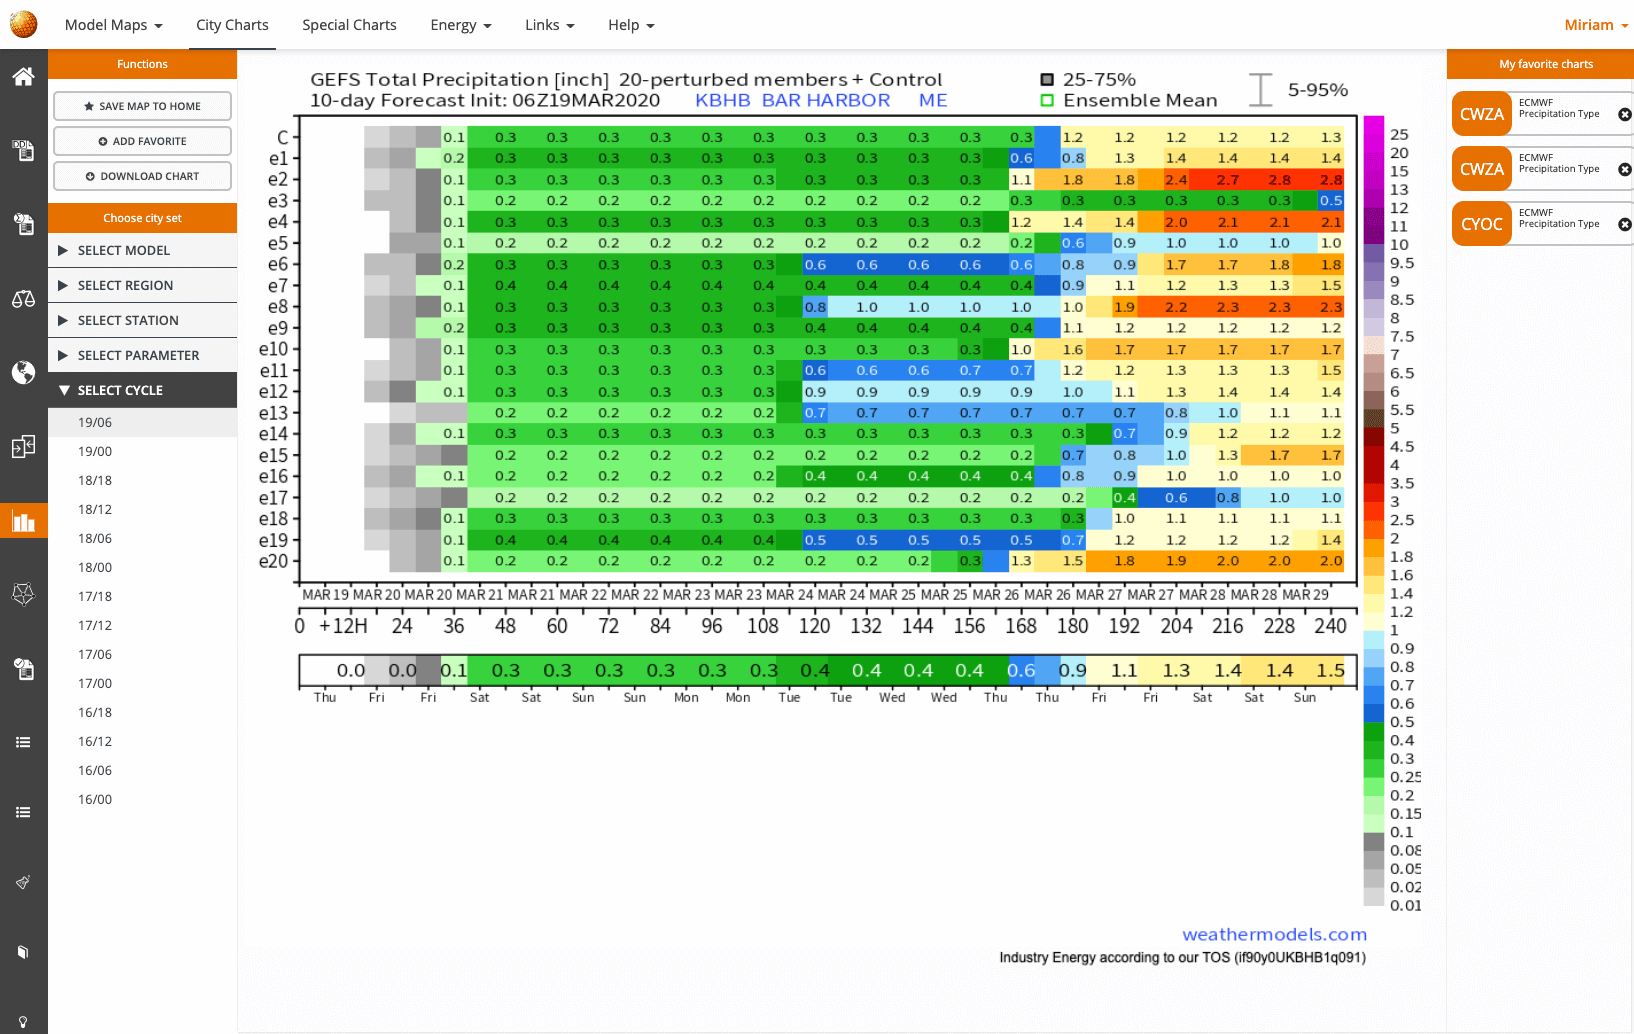Click the globe icon in the sidebar
The image size is (1634, 1034).
23,373
